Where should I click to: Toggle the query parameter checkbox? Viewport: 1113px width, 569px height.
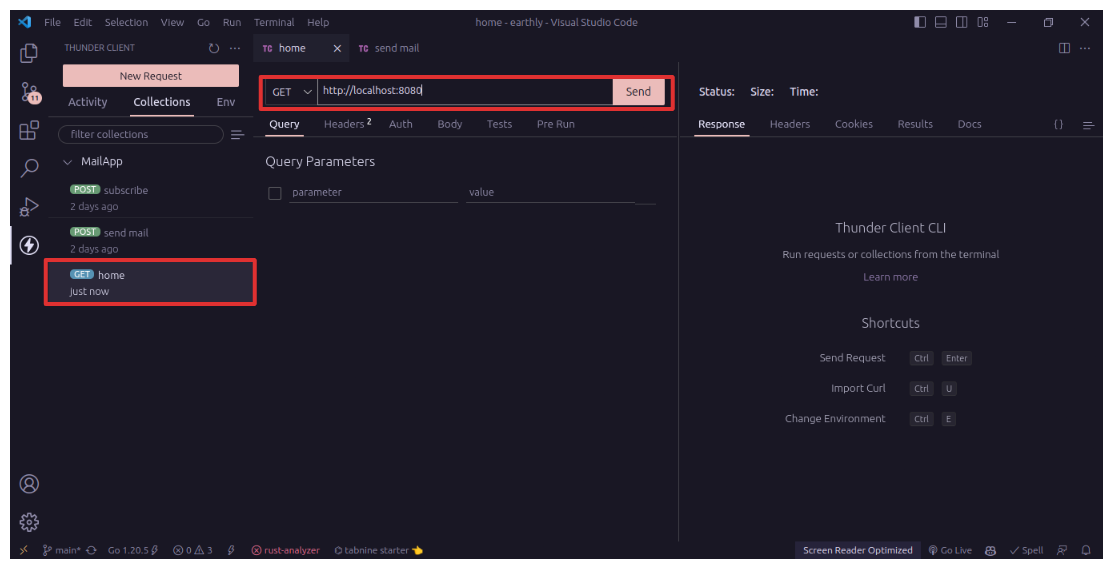tap(275, 193)
